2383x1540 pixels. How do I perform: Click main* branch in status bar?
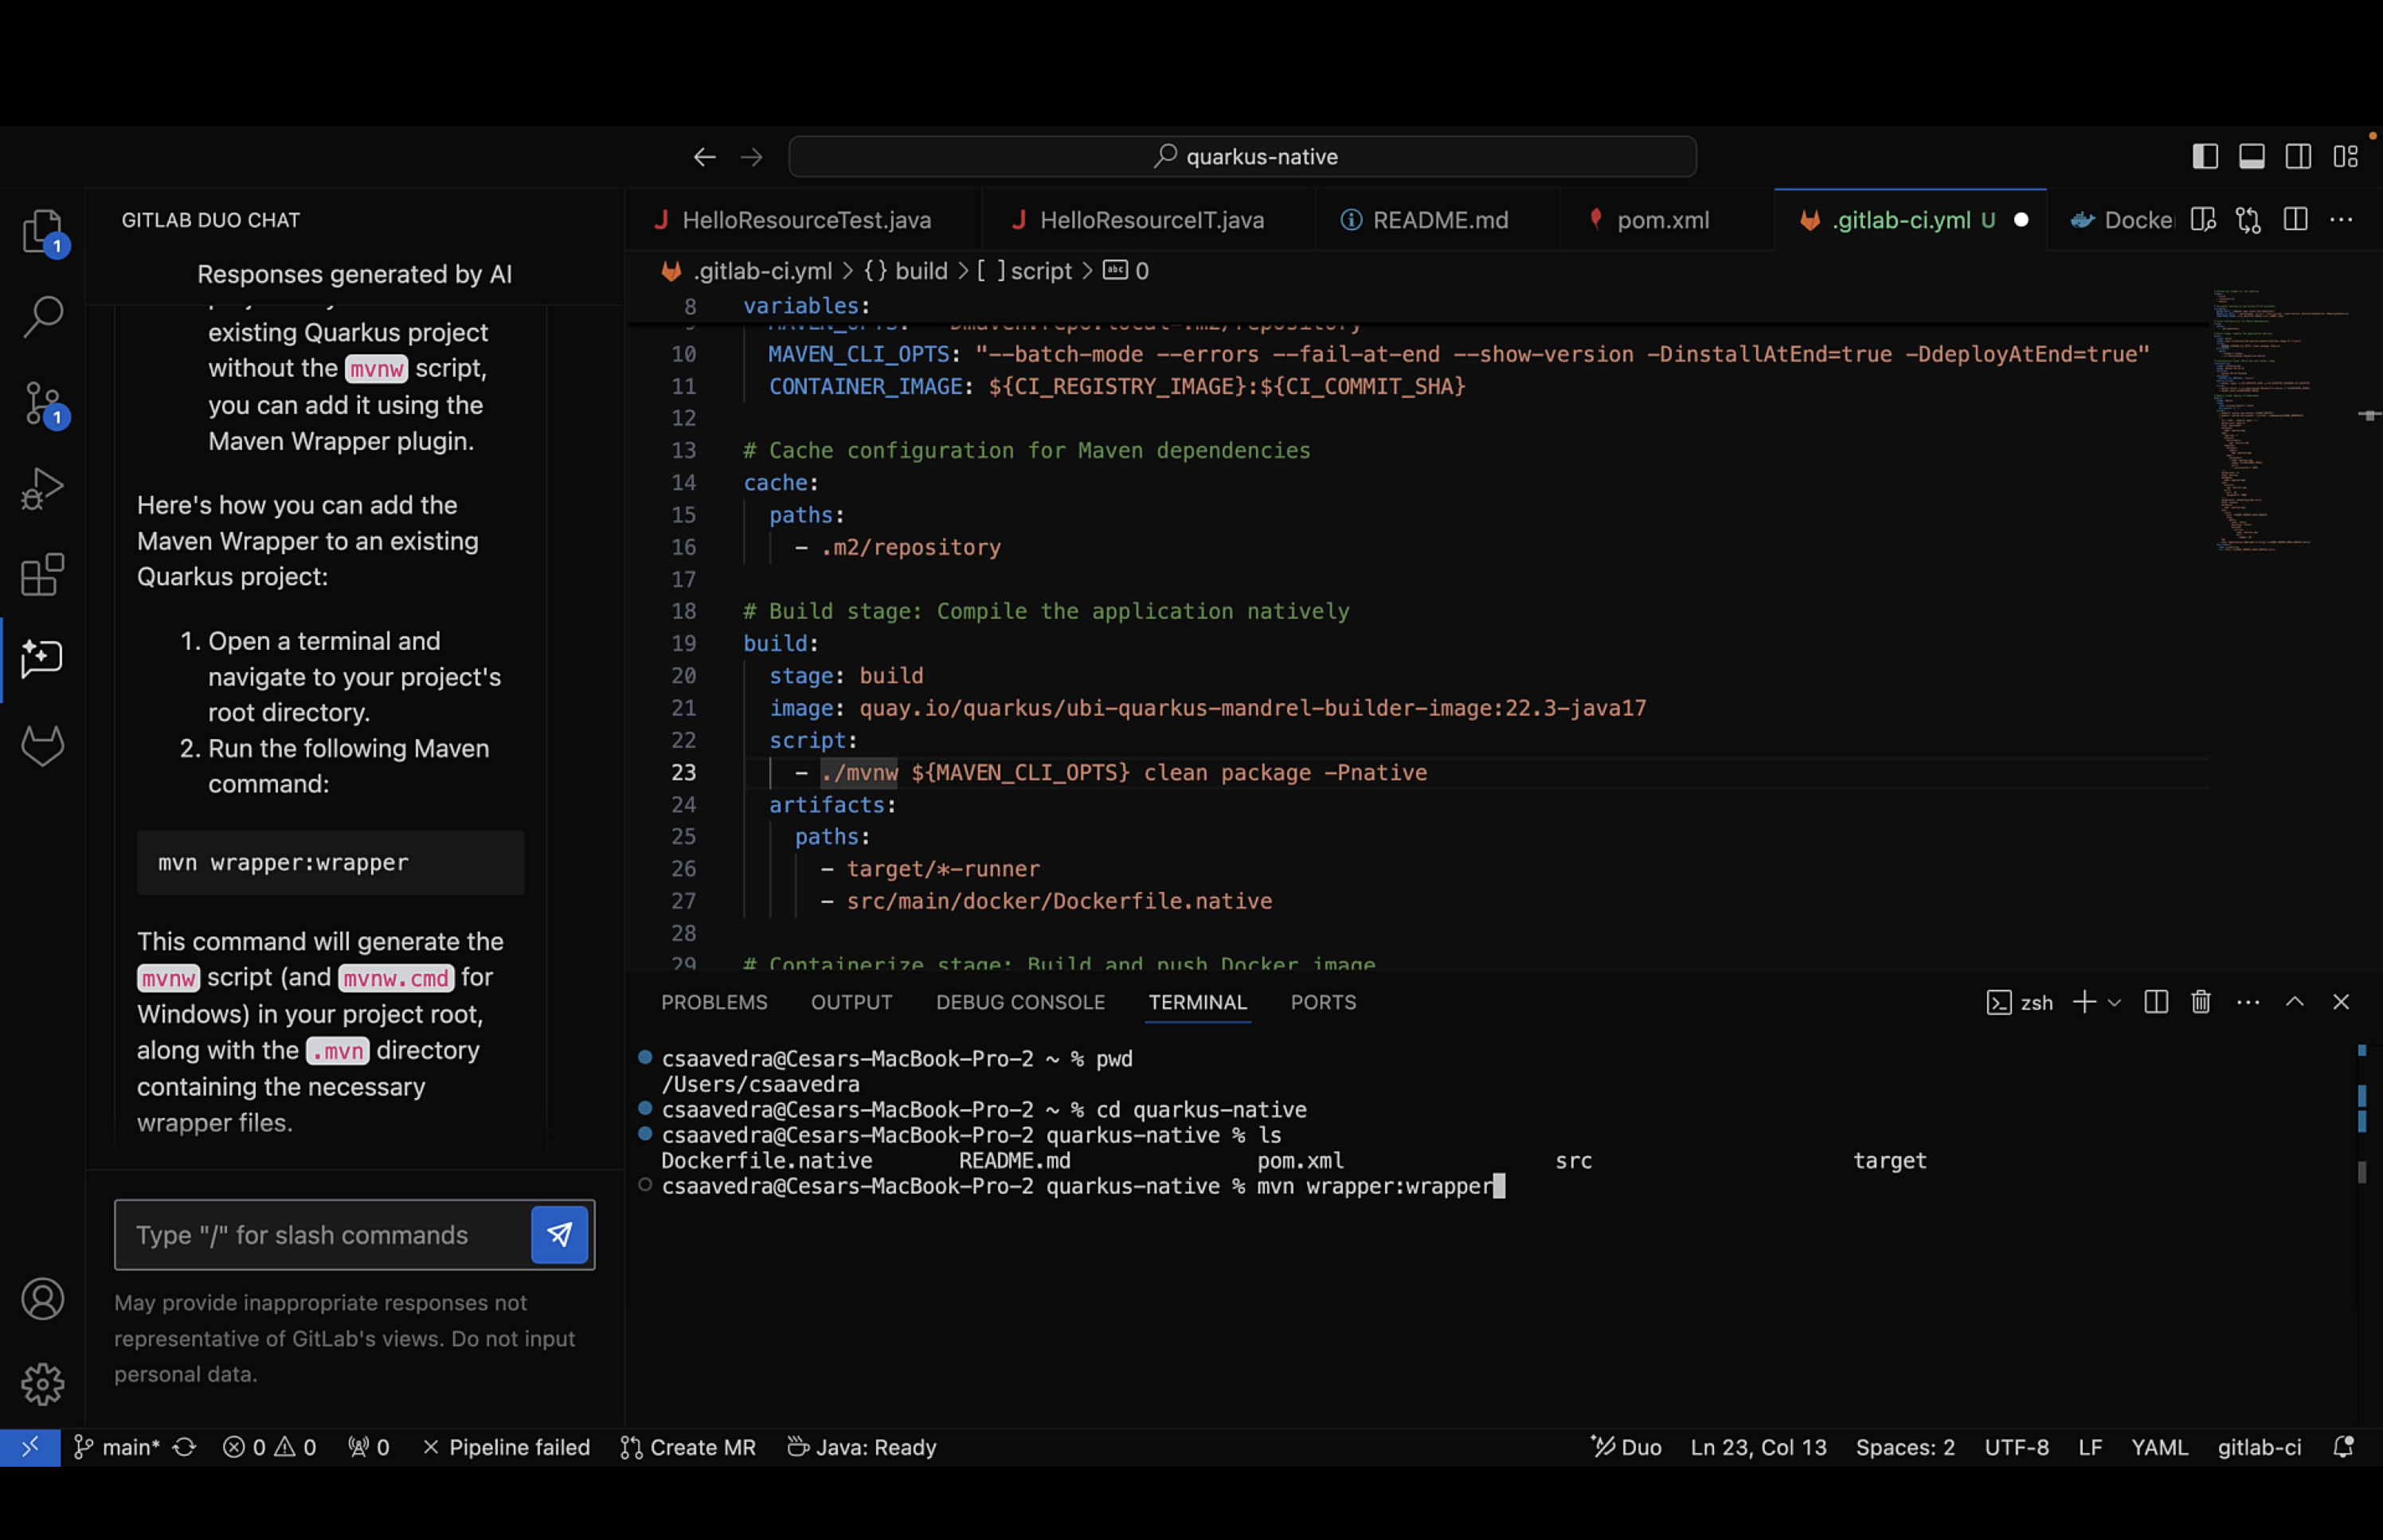pos(117,1447)
